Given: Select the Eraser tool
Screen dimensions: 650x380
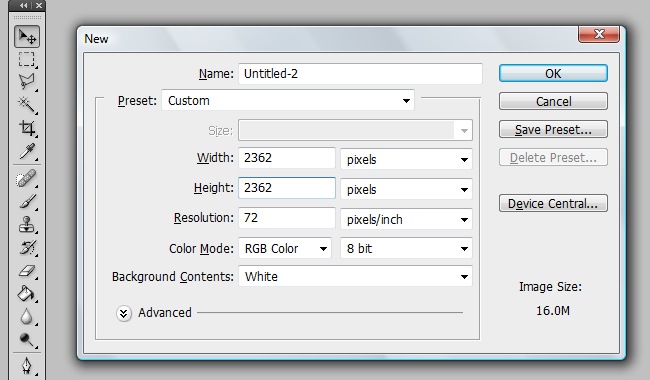Looking at the screenshot, I should pos(27,271).
